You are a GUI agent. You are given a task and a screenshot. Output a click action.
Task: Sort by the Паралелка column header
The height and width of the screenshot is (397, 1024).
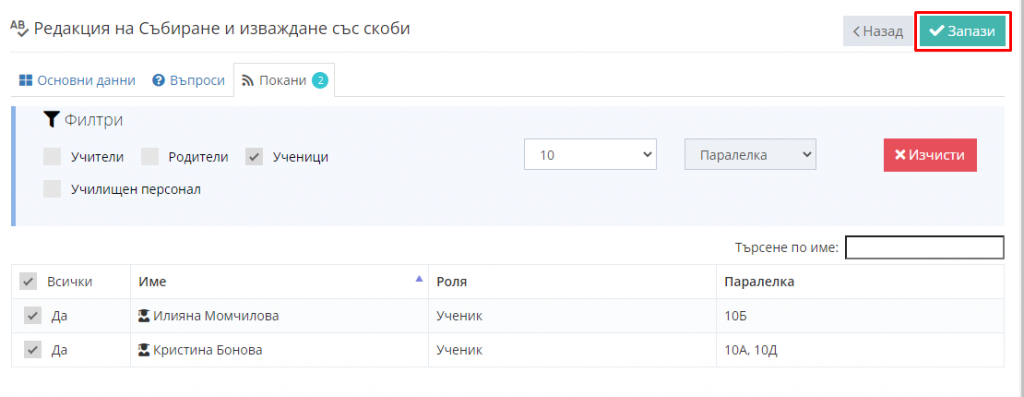point(860,282)
